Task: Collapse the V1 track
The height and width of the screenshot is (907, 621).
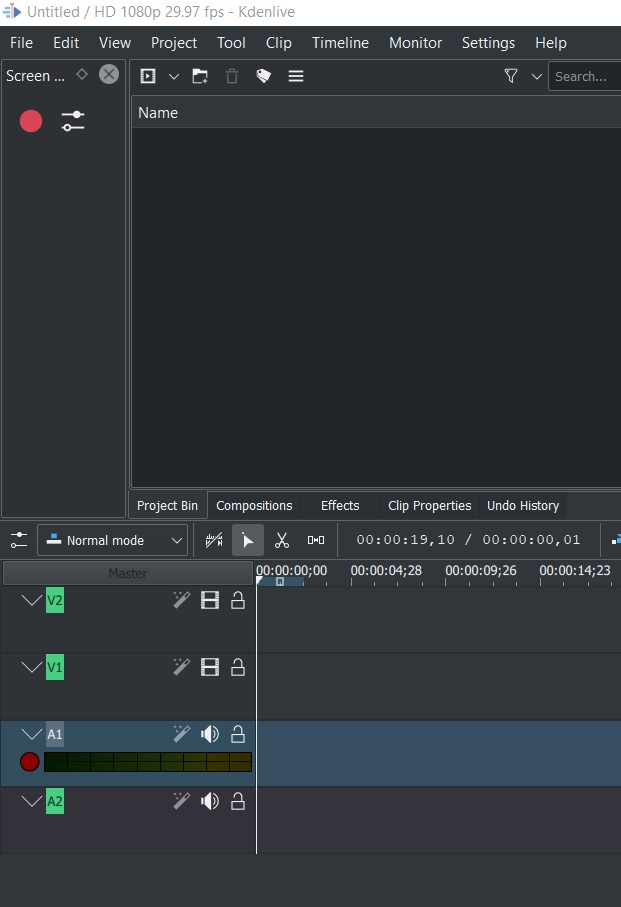Action: 32,667
